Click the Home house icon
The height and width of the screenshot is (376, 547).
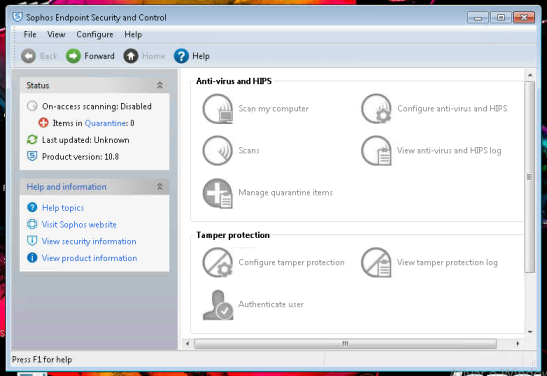tap(131, 56)
